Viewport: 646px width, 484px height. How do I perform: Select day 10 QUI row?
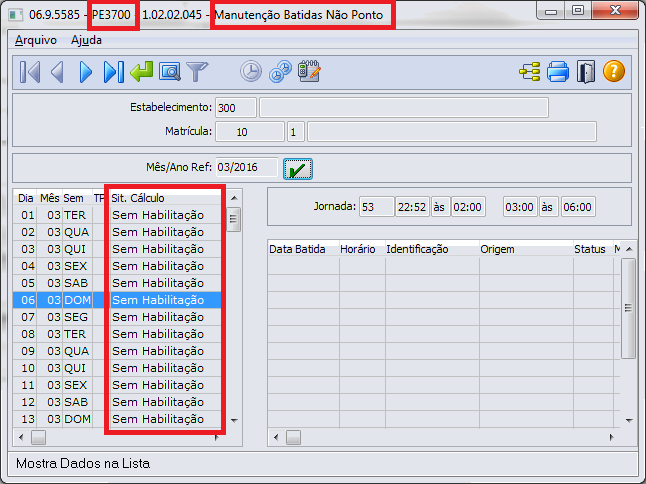tap(117, 368)
